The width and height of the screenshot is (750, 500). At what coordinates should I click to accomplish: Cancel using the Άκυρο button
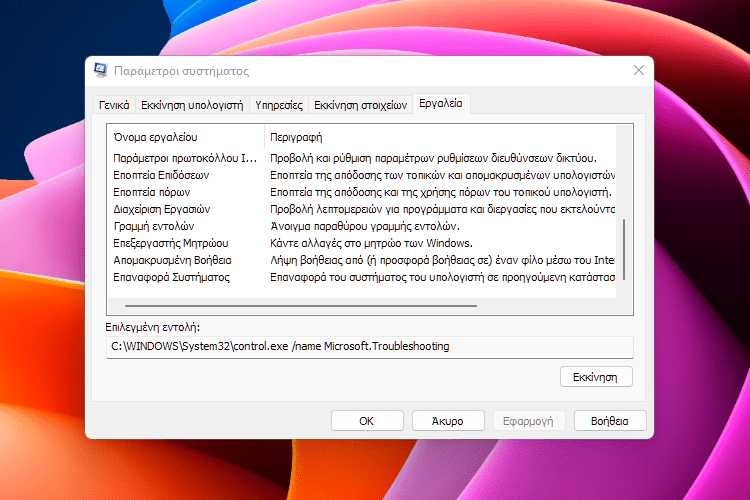(449, 421)
